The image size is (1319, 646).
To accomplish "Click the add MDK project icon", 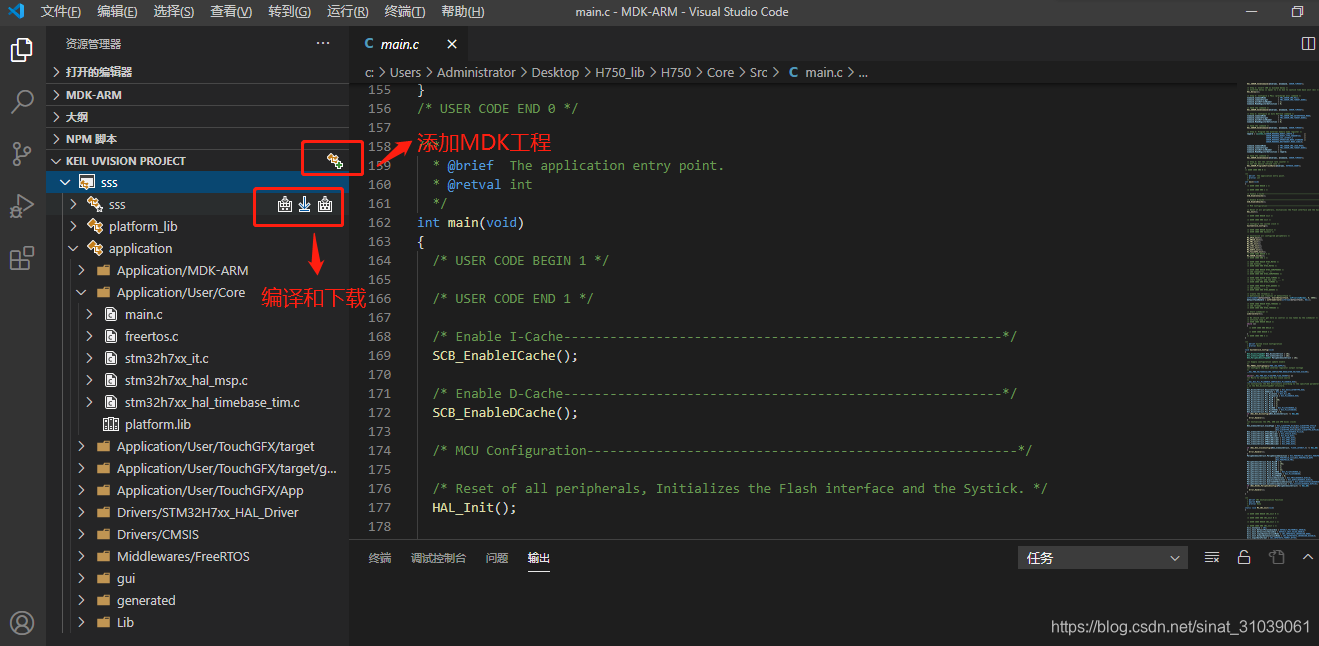I will point(335,160).
